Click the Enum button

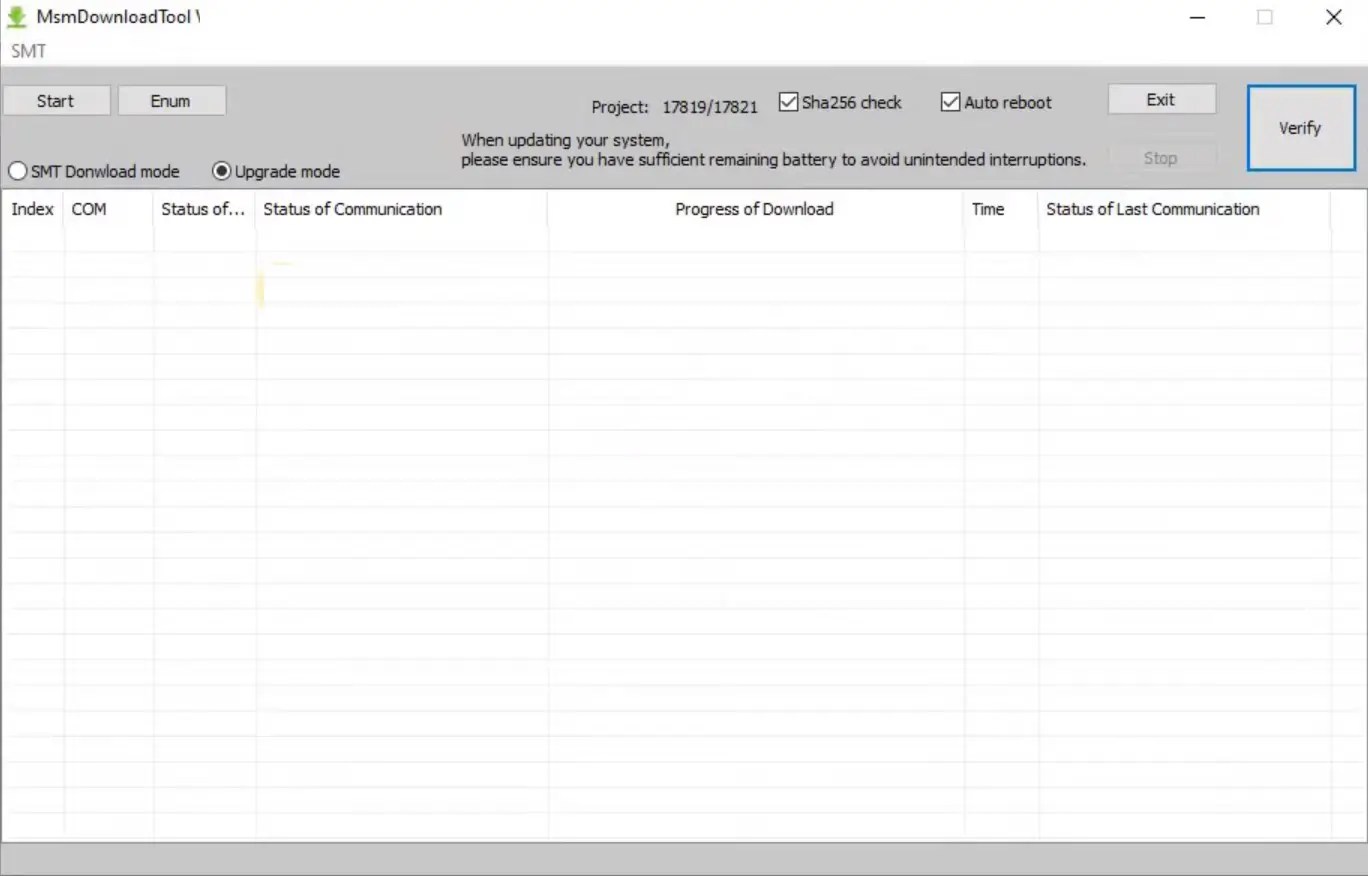click(x=171, y=100)
